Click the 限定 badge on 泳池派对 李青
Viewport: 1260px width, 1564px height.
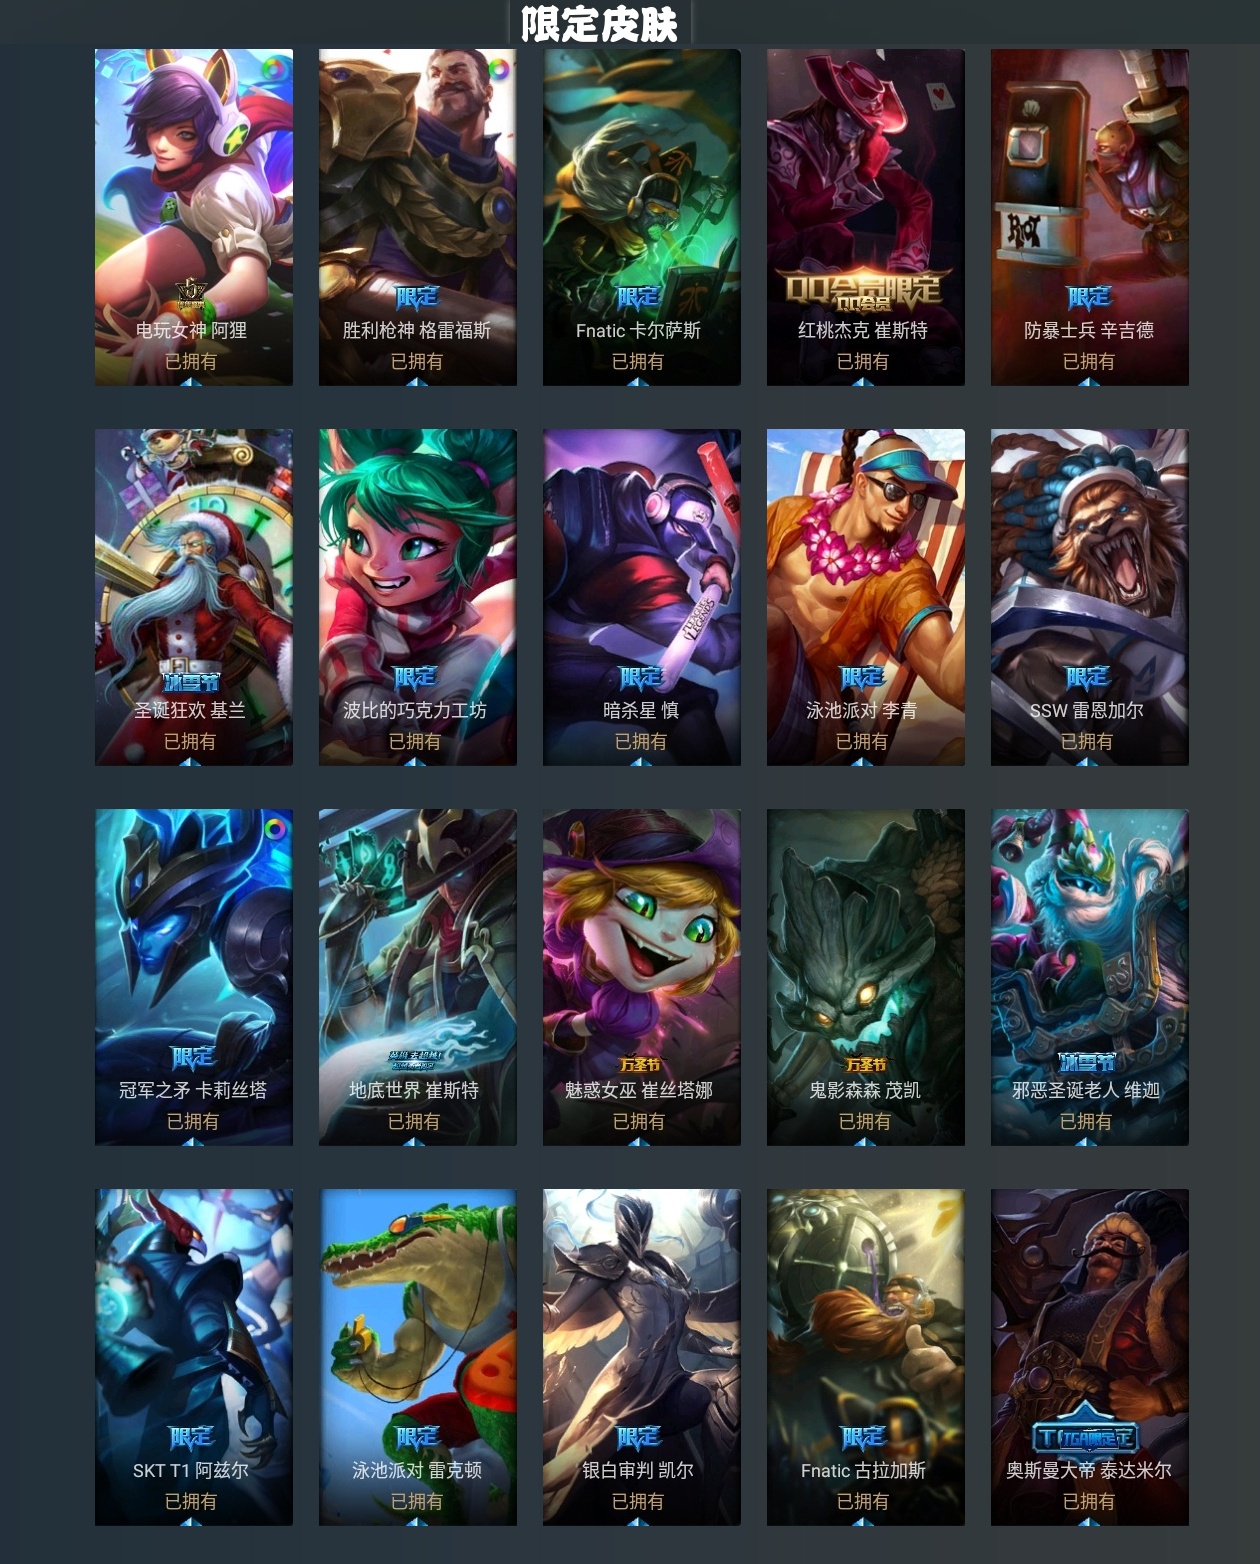coord(862,678)
